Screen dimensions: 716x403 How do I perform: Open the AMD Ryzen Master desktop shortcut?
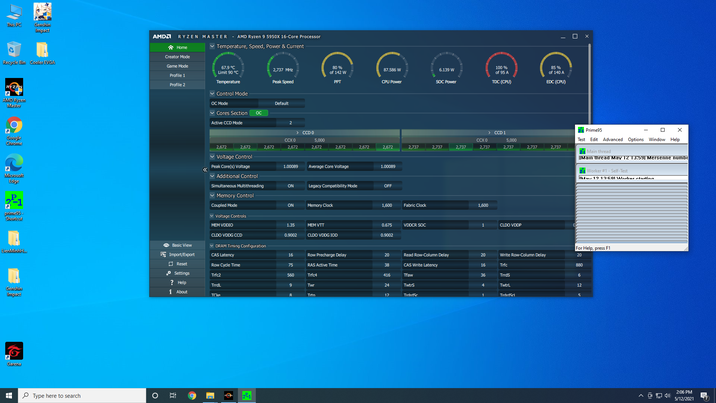14,93
